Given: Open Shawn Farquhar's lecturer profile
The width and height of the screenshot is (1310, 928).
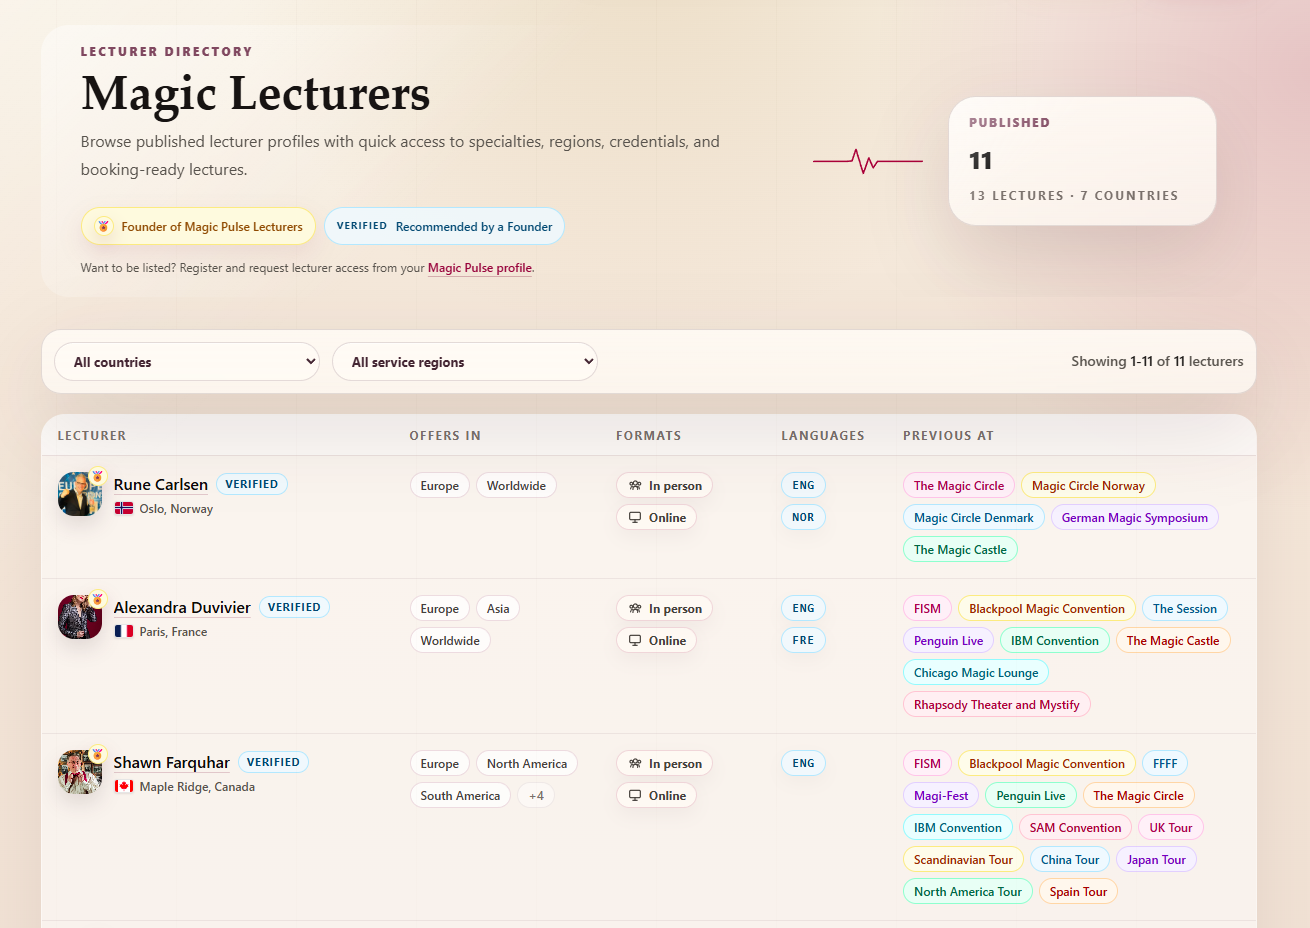Looking at the screenshot, I should [172, 762].
